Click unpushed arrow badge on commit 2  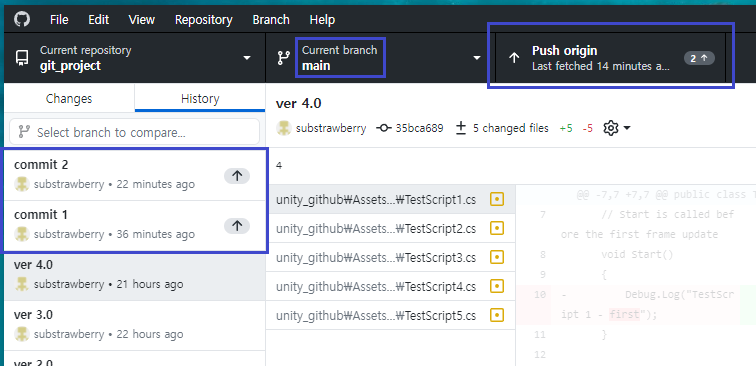click(237, 176)
